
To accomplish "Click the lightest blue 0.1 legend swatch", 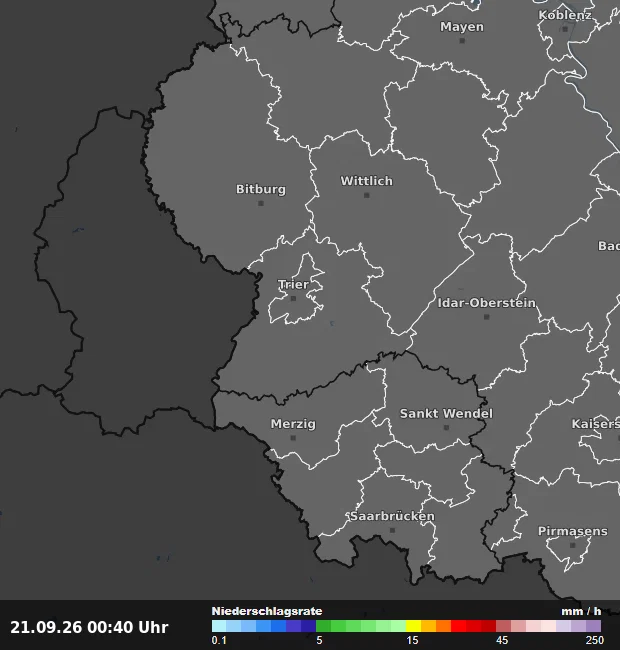I will [x=219, y=626].
